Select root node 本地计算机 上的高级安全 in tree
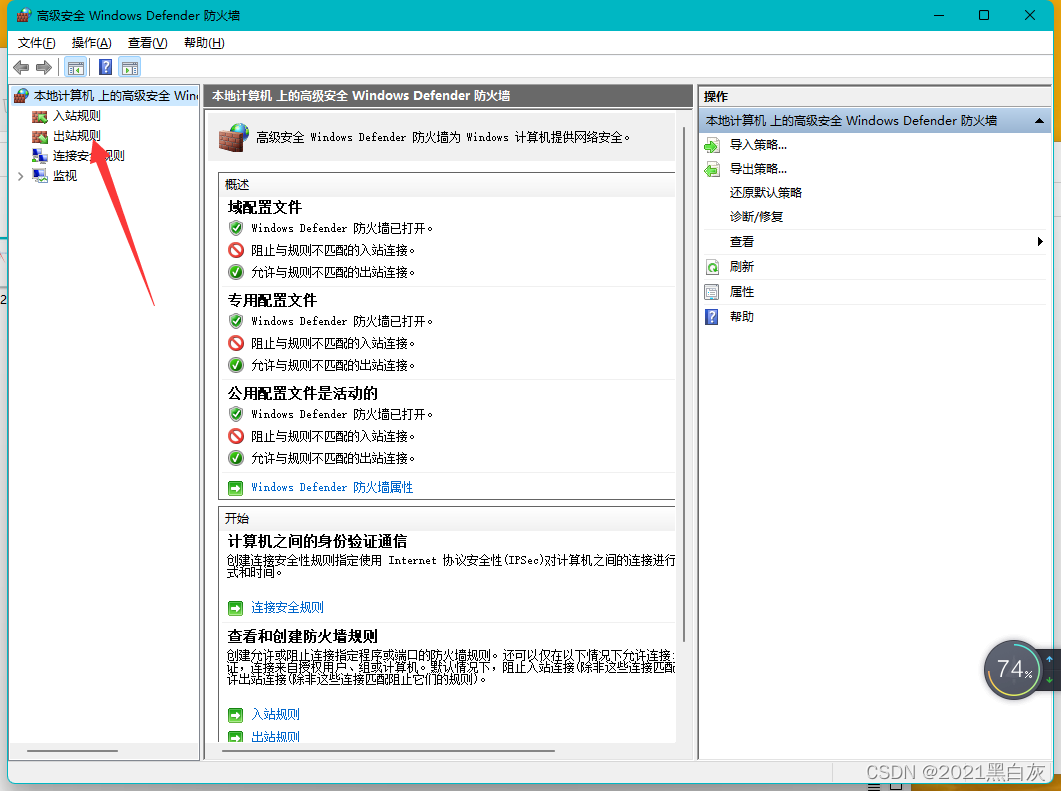This screenshot has height=791, width=1061. [115, 95]
